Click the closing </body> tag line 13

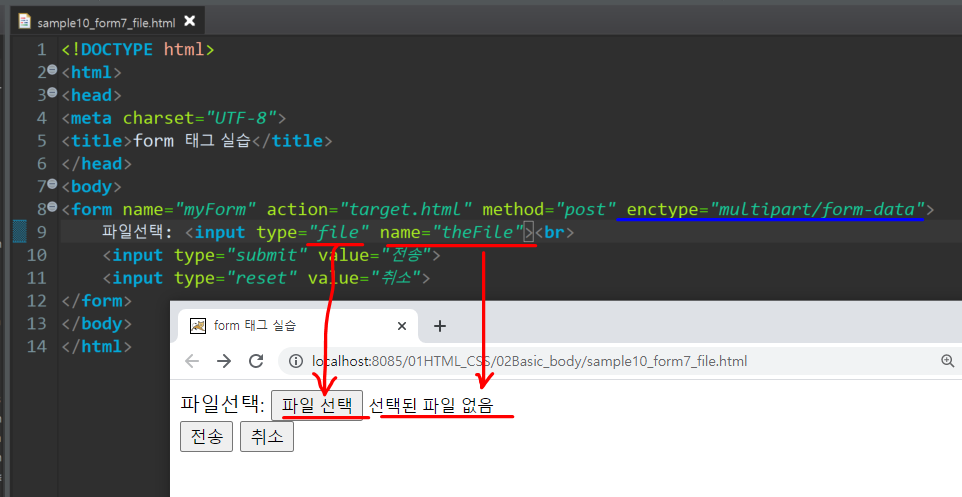click(96, 323)
